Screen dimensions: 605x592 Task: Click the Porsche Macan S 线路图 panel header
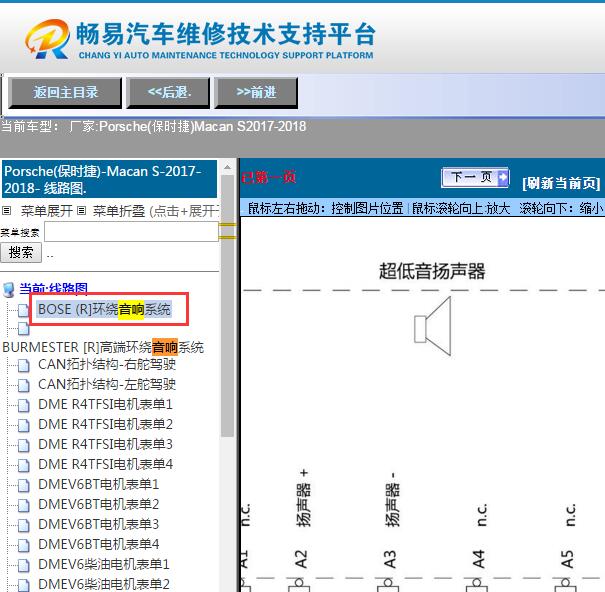110,179
